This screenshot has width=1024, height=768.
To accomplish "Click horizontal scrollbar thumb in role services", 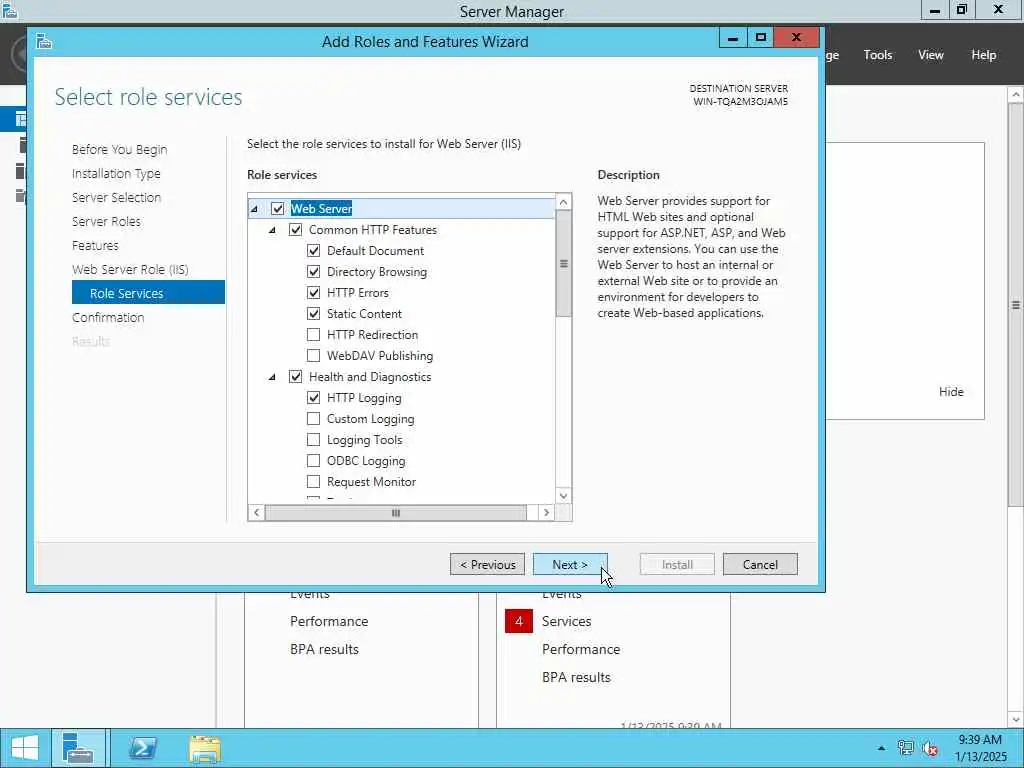I will (x=396, y=513).
